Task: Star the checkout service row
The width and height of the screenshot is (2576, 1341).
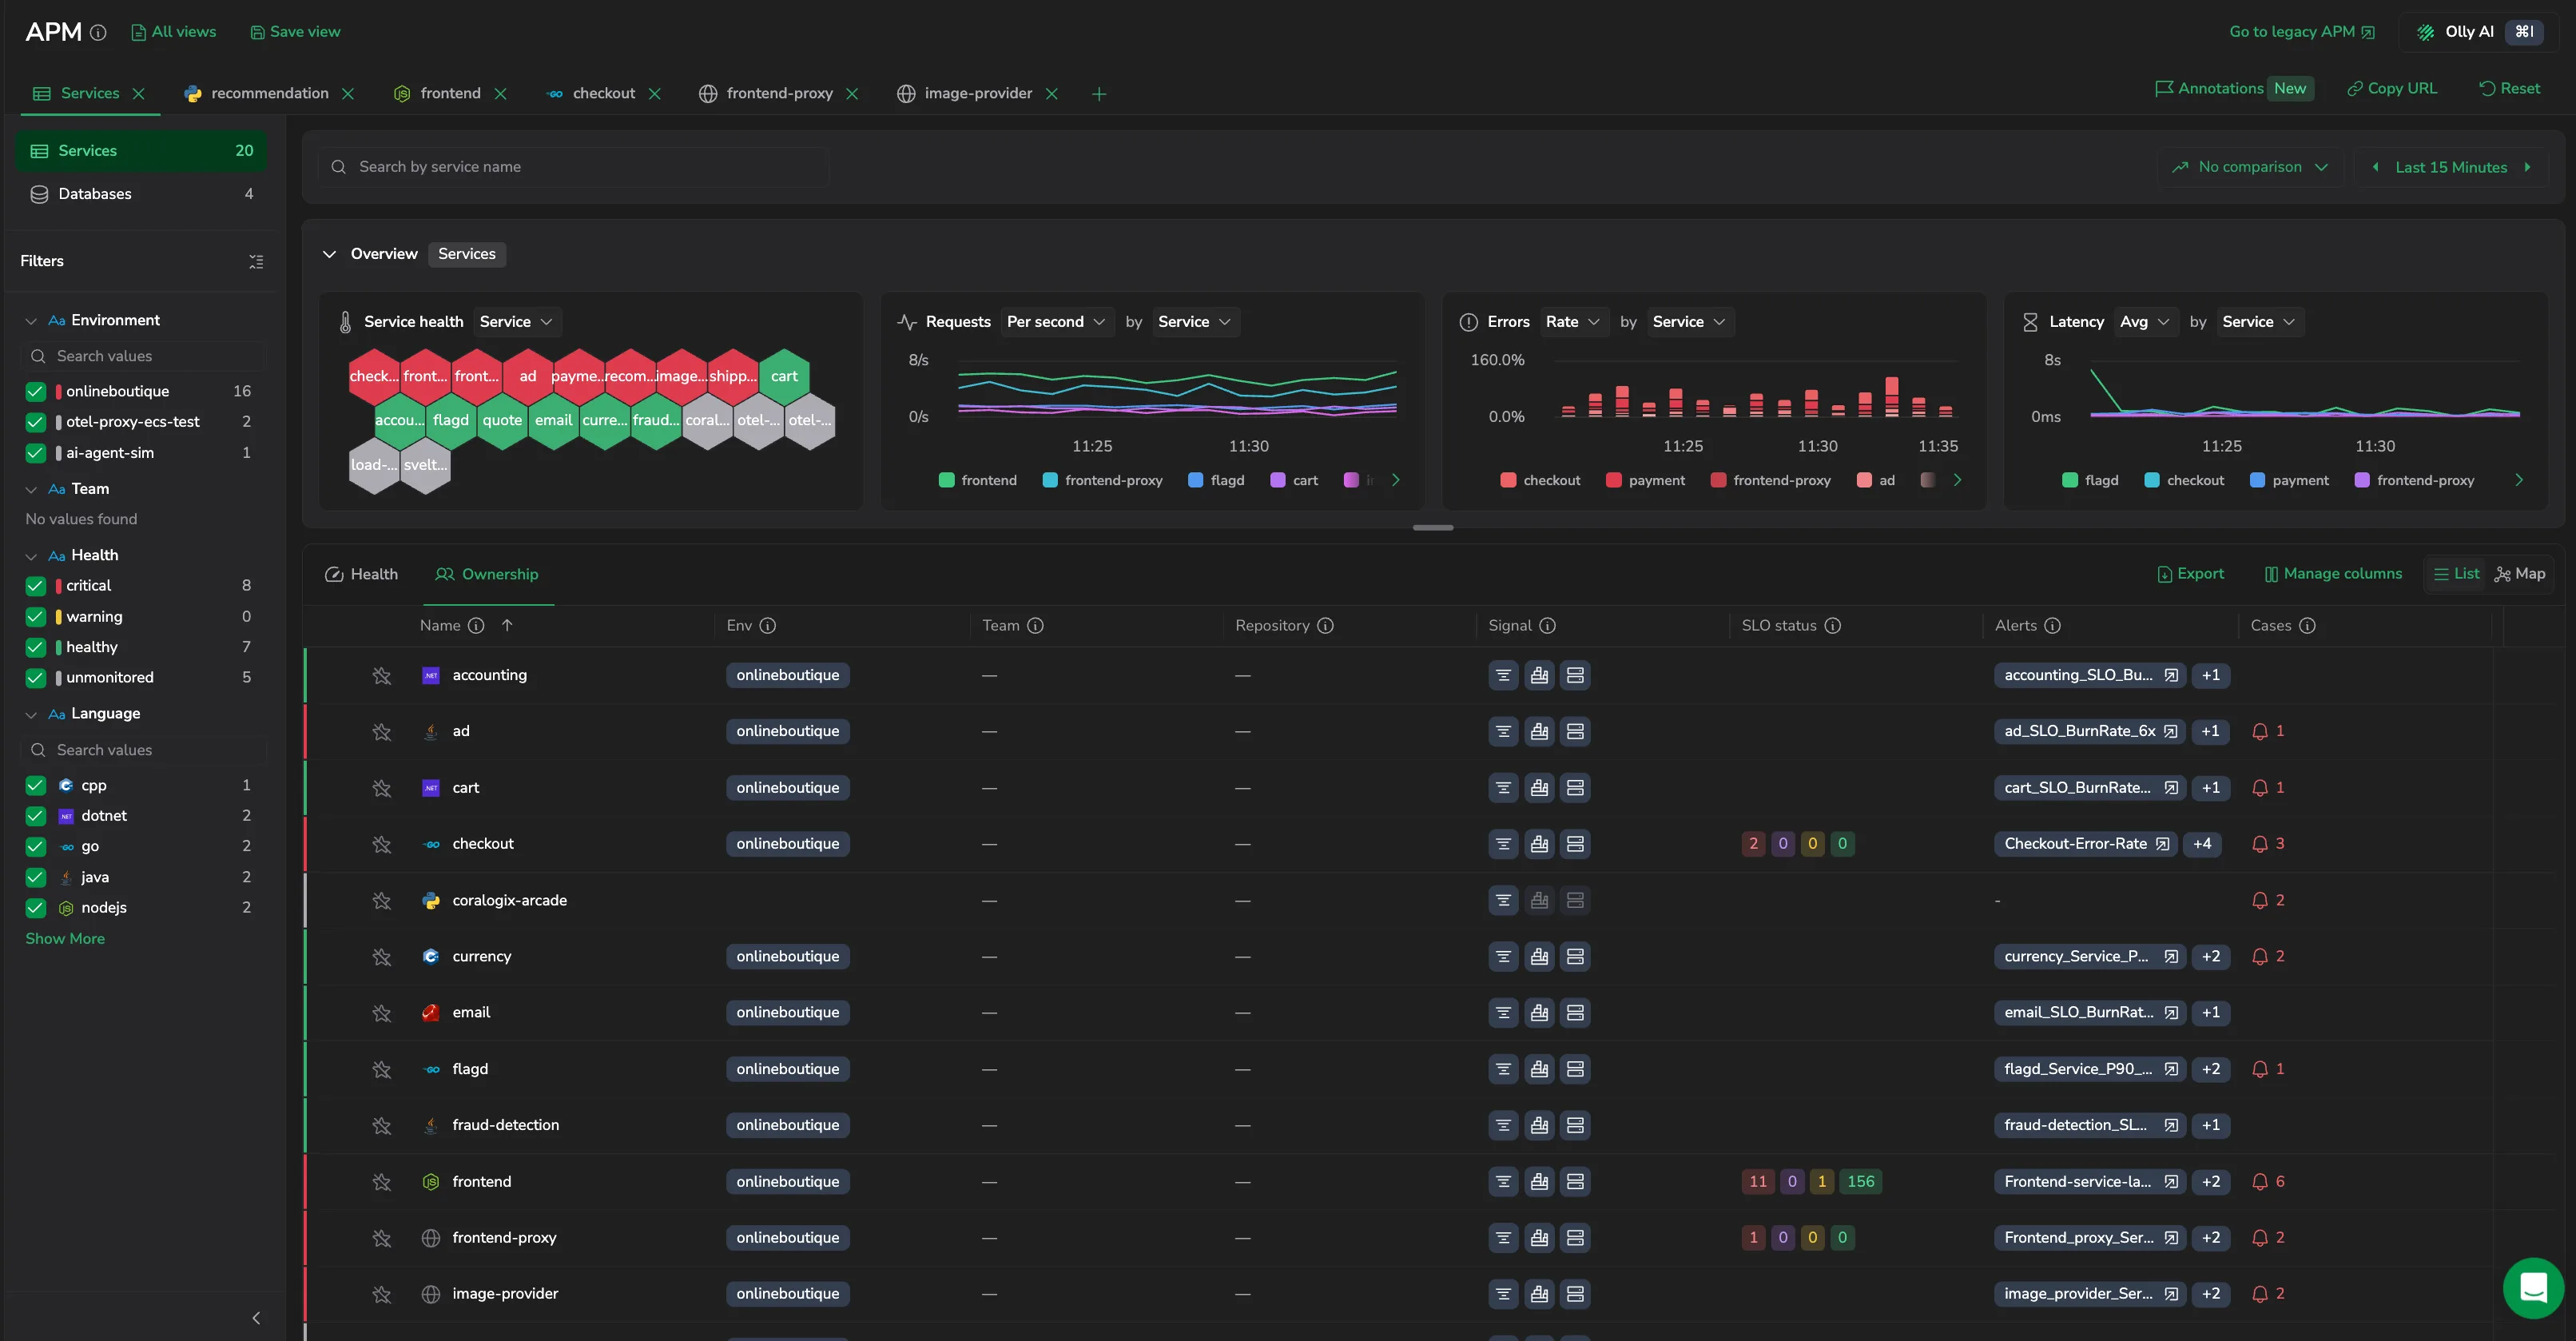Action: pos(381,844)
